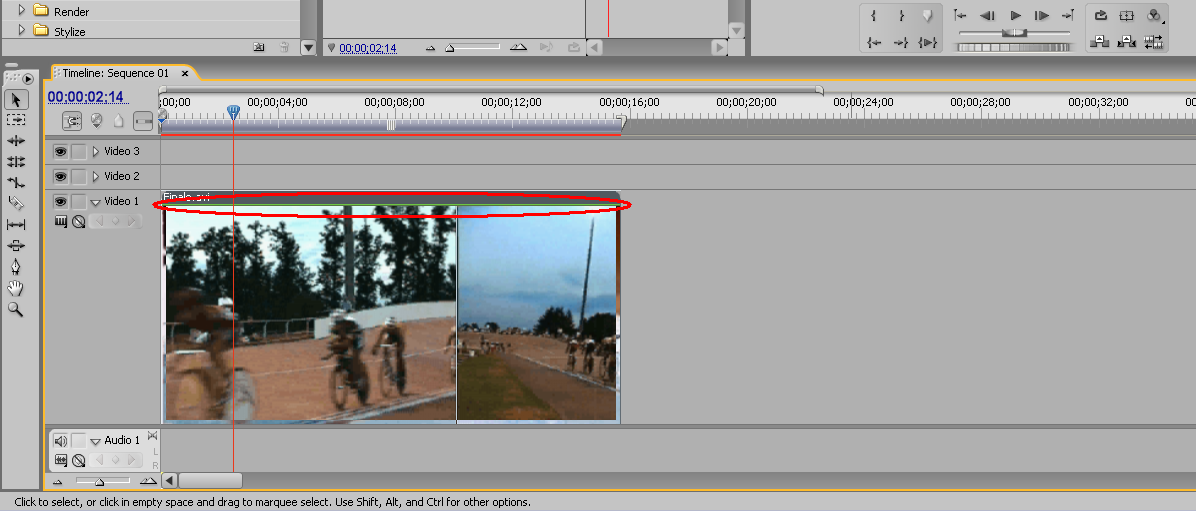Image resolution: width=1196 pixels, height=512 pixels.
Task: Collapse the Video 1 track
Action: (95, 202)
